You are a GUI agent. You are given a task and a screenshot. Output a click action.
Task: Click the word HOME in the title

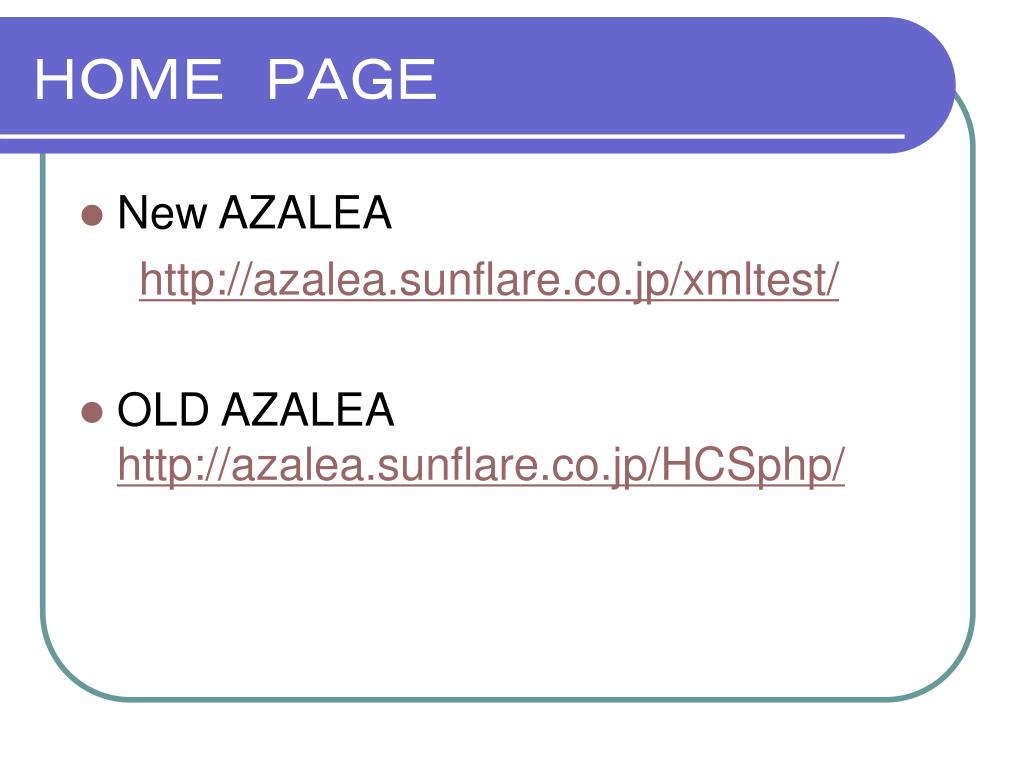point(129,80)
